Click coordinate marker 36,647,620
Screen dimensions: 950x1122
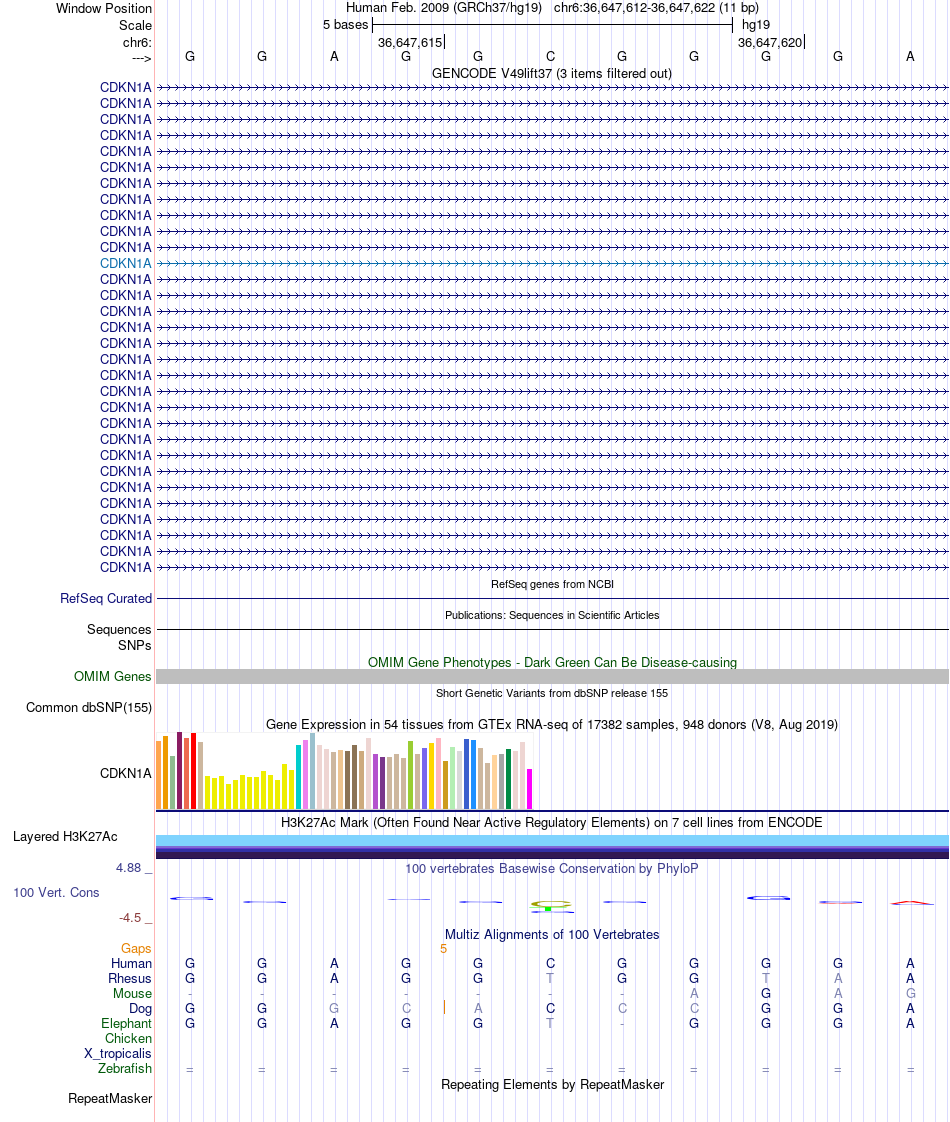(770, 42)
